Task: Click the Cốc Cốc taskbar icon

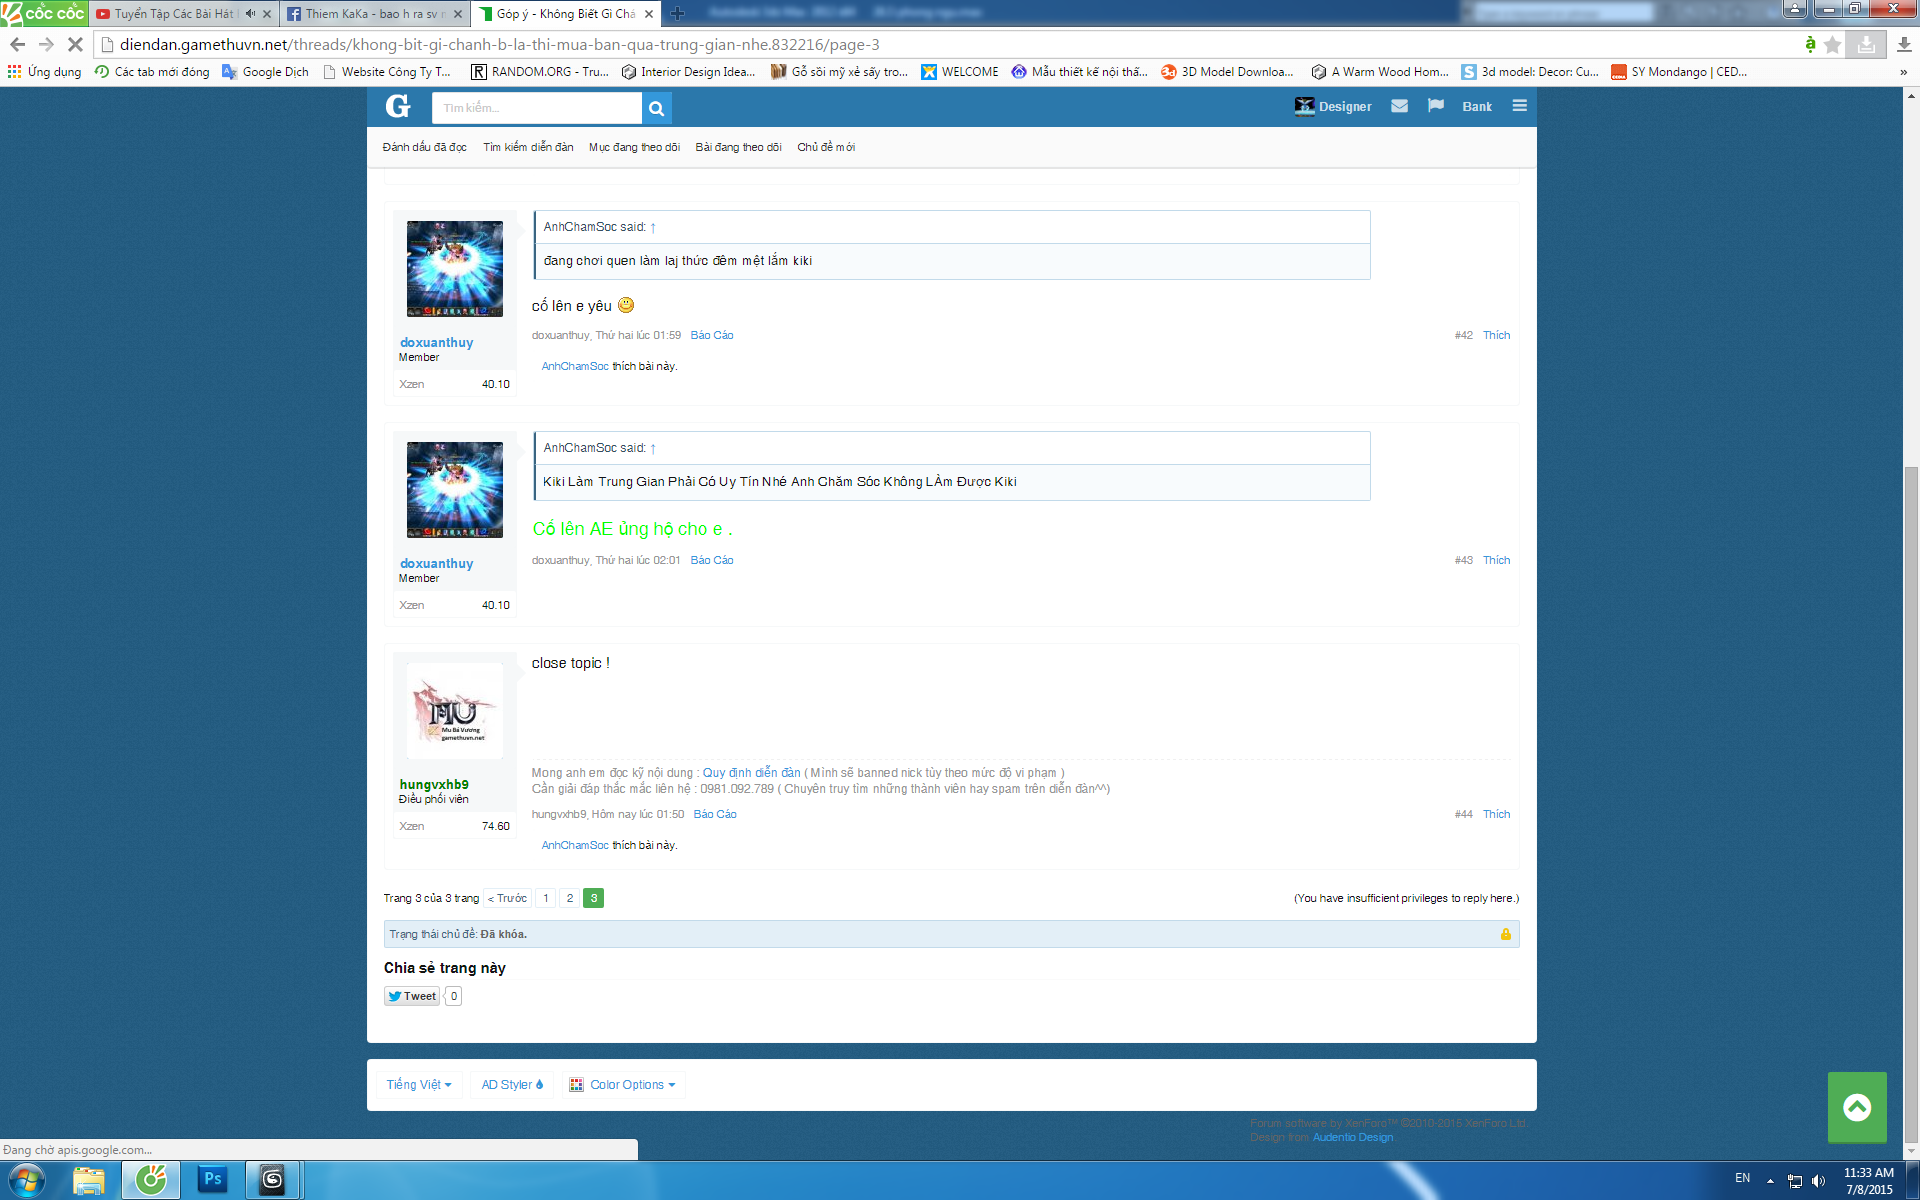Action: coord(151,1181)
